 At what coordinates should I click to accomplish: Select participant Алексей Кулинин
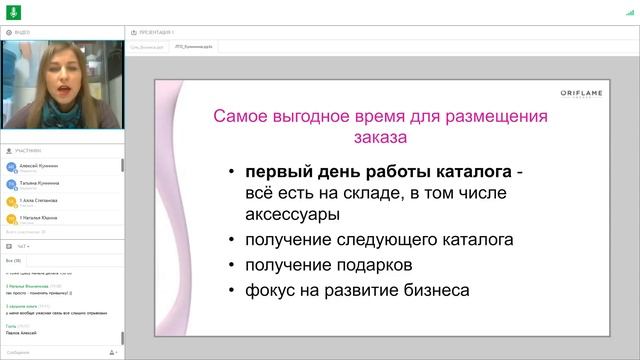pos(62,167)
